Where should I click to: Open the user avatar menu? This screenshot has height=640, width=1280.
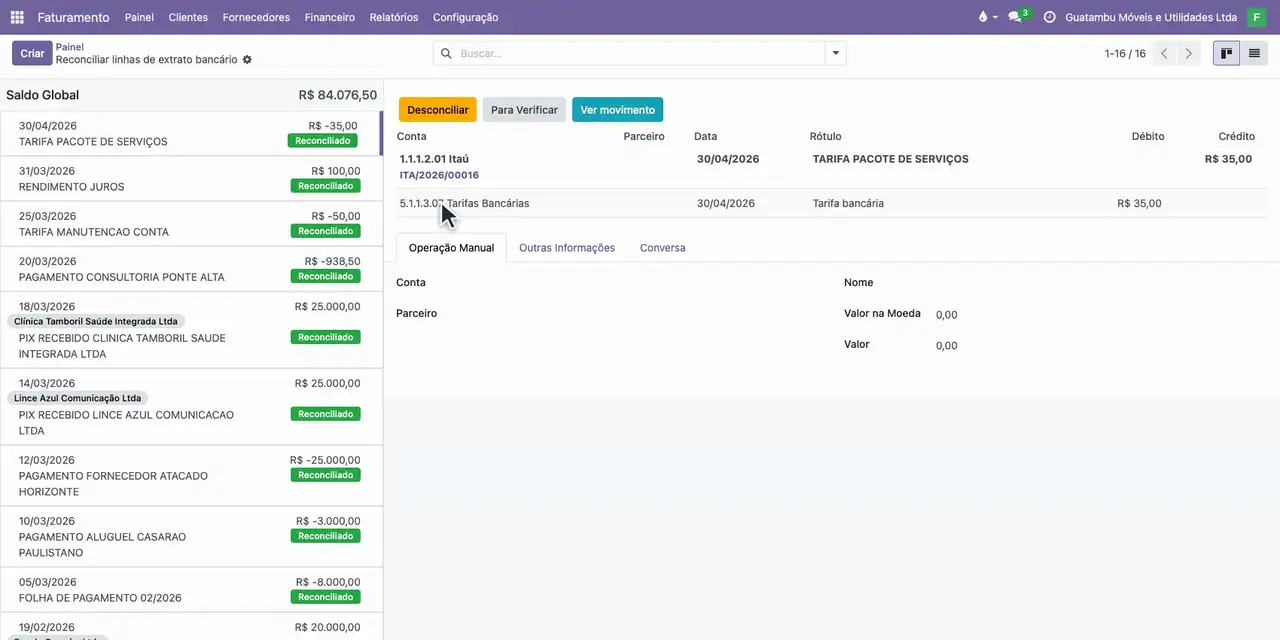1256,17
